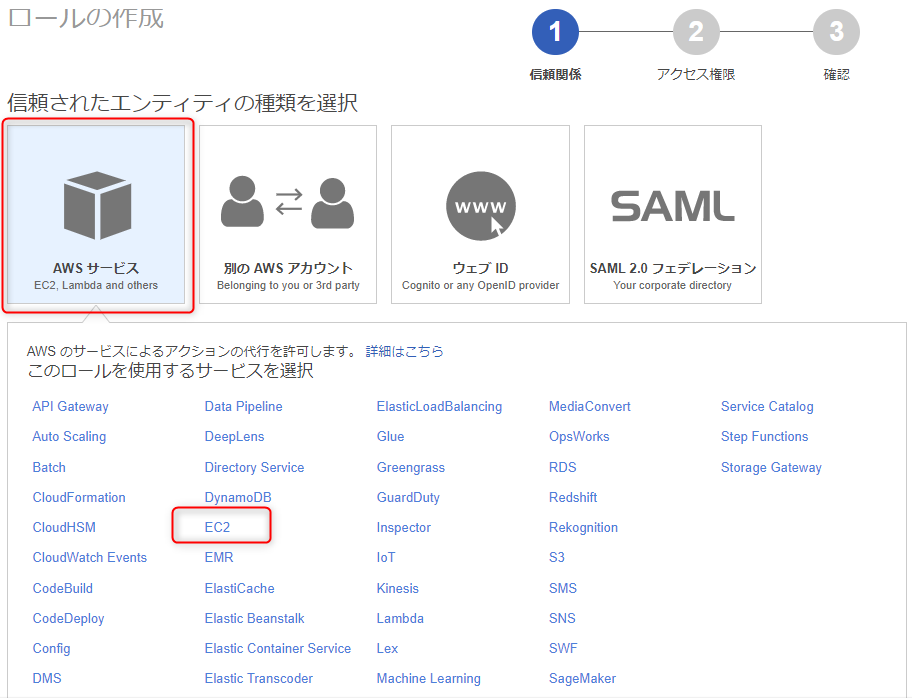Pick ElastiCache service
Viewport: 912px width, 698px height.
point(240,589)
